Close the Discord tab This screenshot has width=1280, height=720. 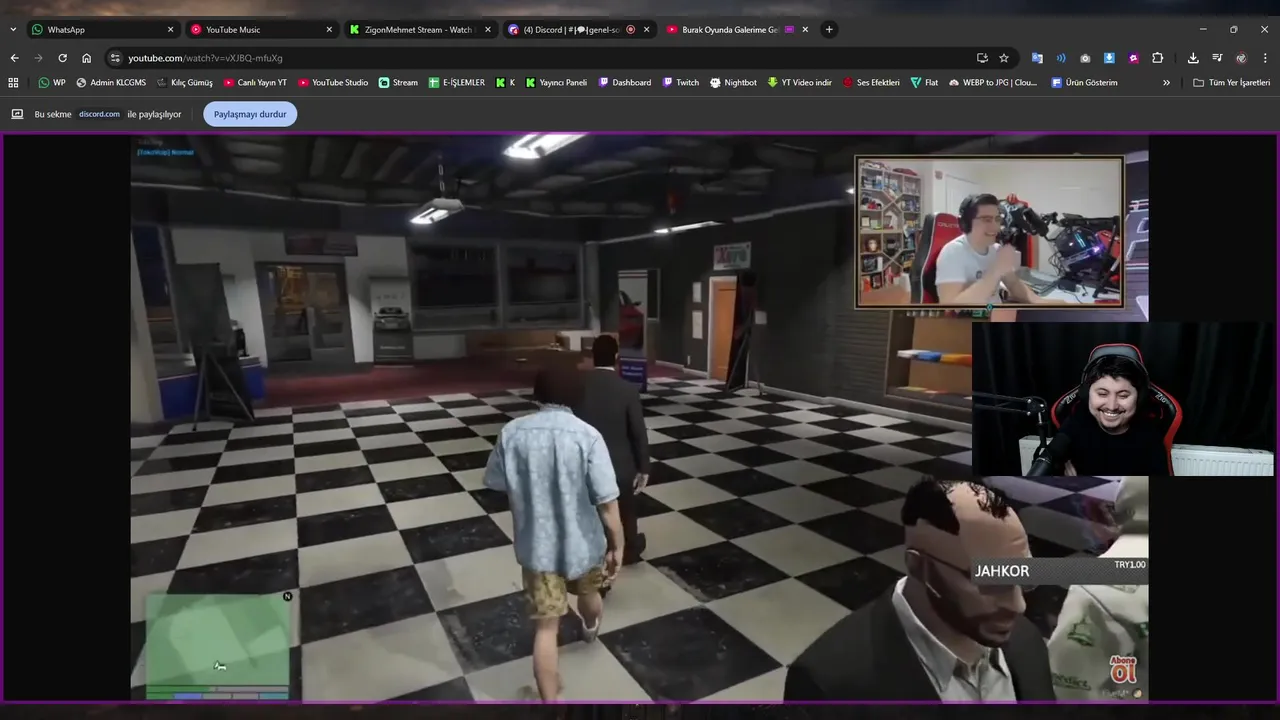click(646, 29)
